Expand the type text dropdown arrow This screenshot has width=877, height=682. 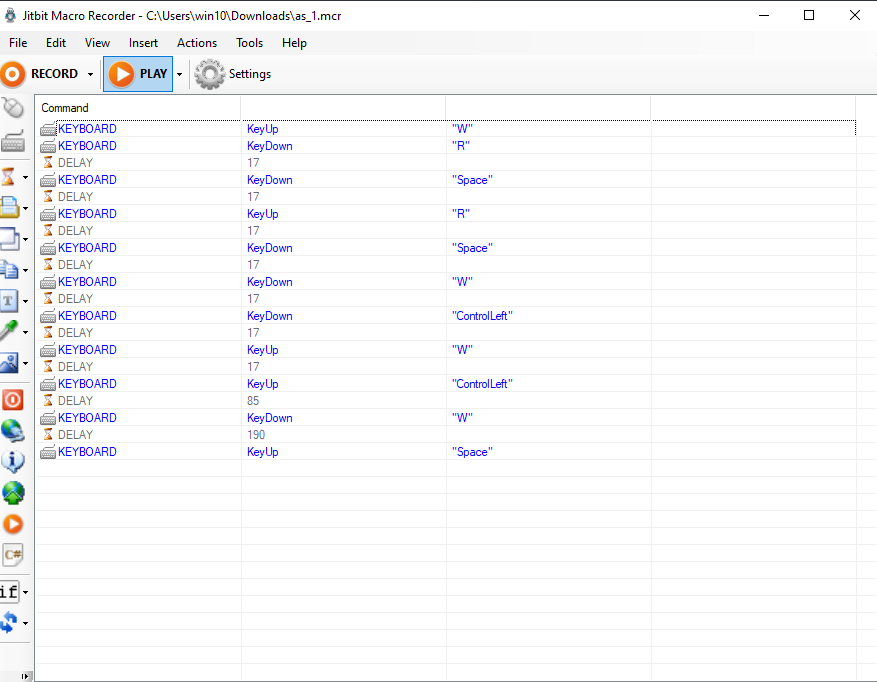click(x=25, y=302)
